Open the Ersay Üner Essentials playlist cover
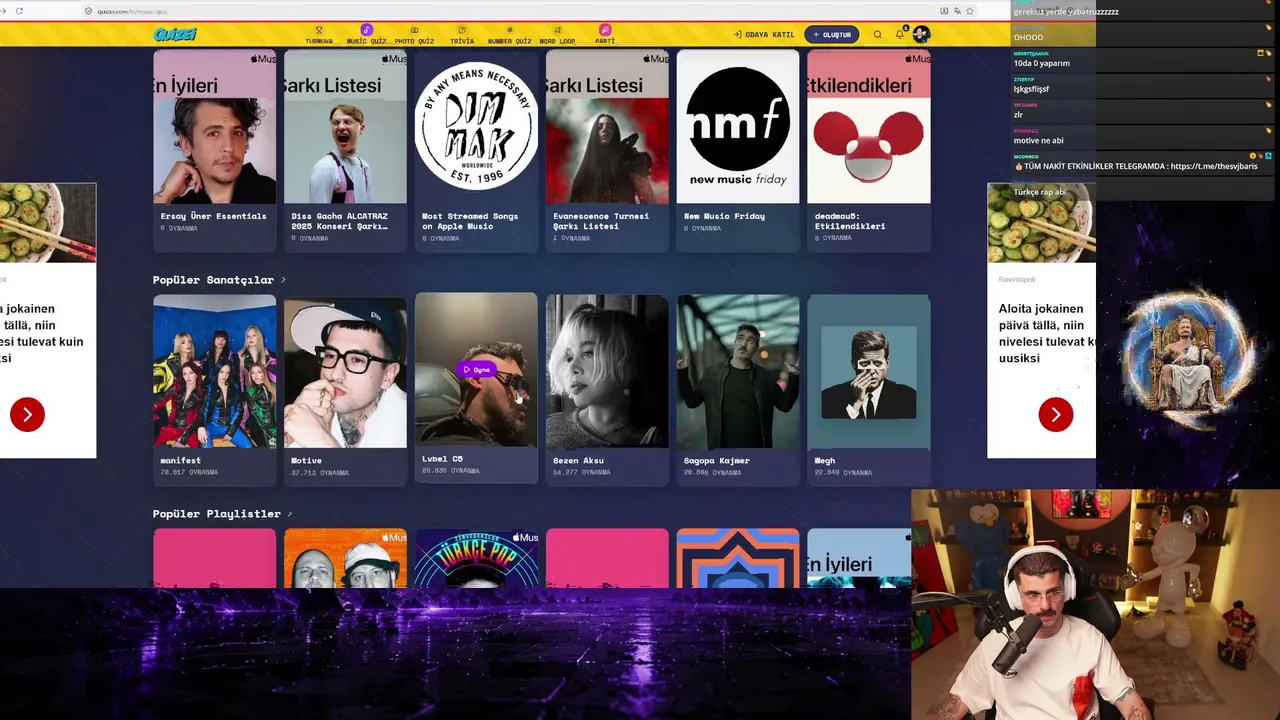The height and width of the screenshot is (720, 1280). (214, 127)
